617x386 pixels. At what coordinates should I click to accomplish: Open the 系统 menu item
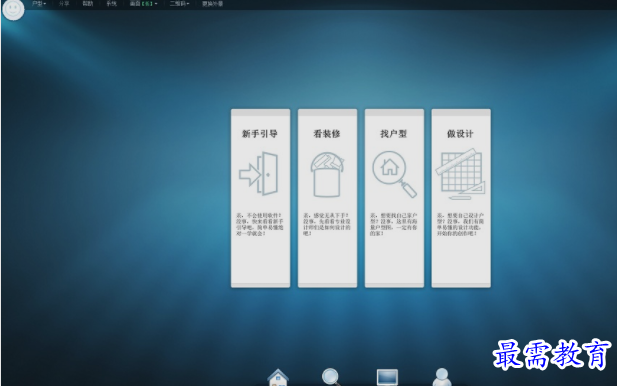tap(112, 4)
